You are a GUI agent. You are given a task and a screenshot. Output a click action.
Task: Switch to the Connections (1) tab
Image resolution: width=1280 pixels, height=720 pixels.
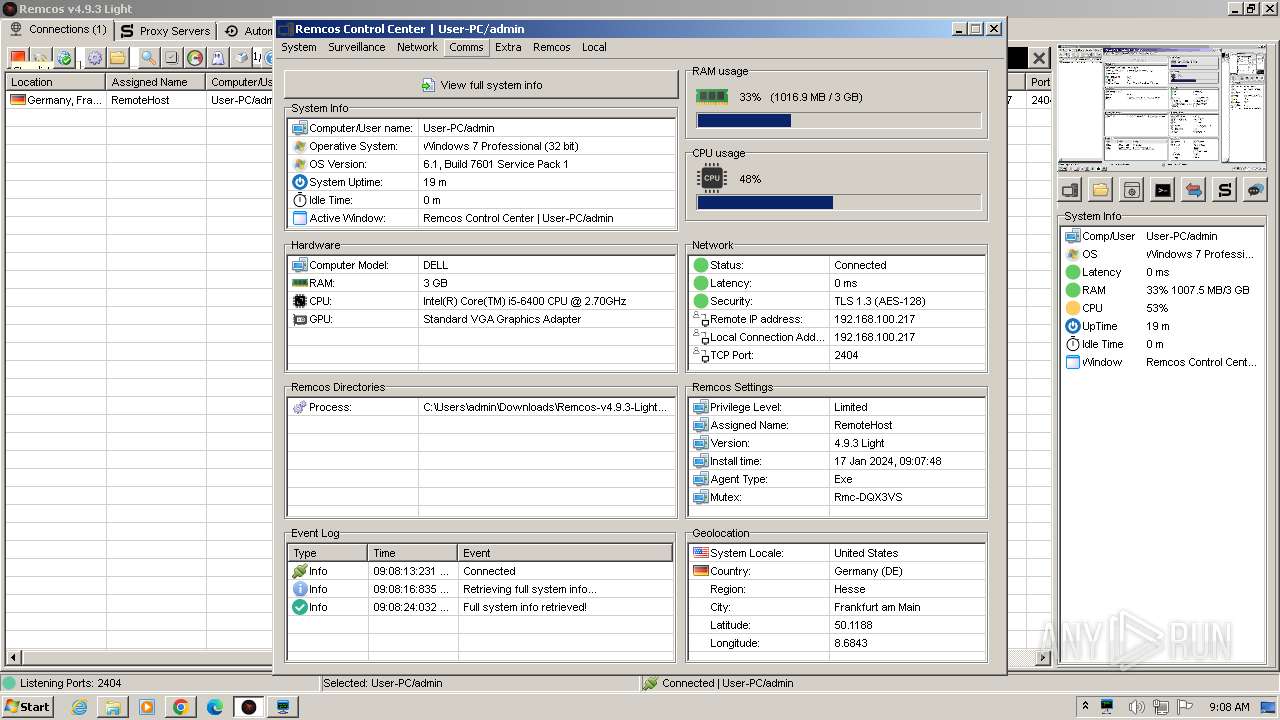tap(57, 30)
